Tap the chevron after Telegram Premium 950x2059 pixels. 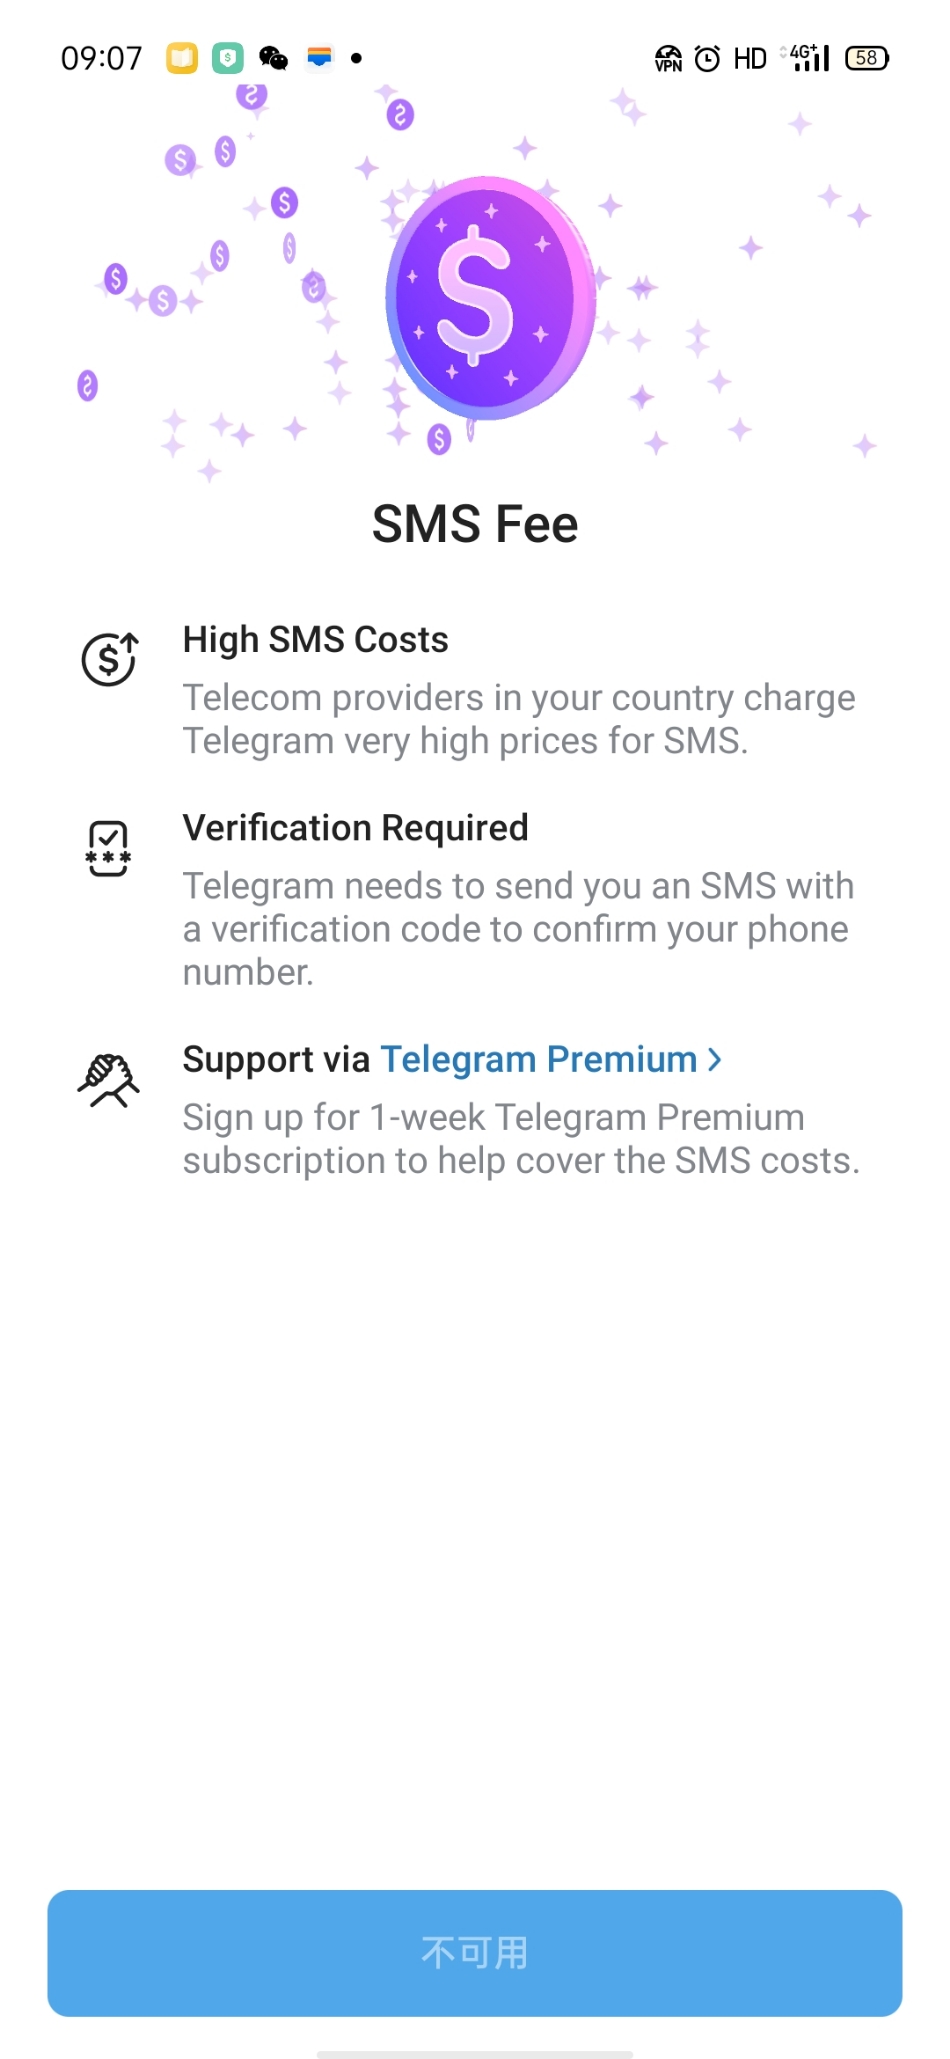(x=715, y=1059)
